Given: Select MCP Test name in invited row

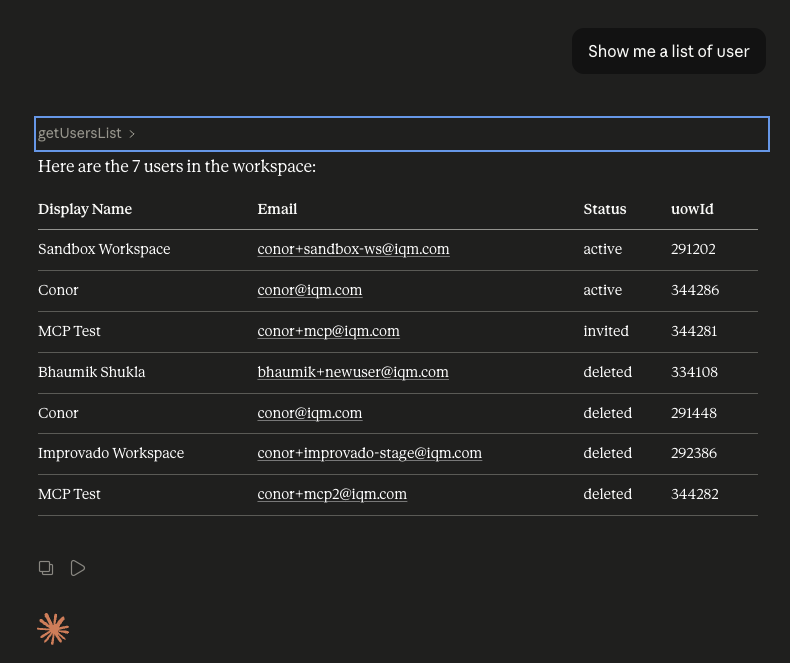Looking at the screenshot, I should pyautogui.click(x=70, y=331).
